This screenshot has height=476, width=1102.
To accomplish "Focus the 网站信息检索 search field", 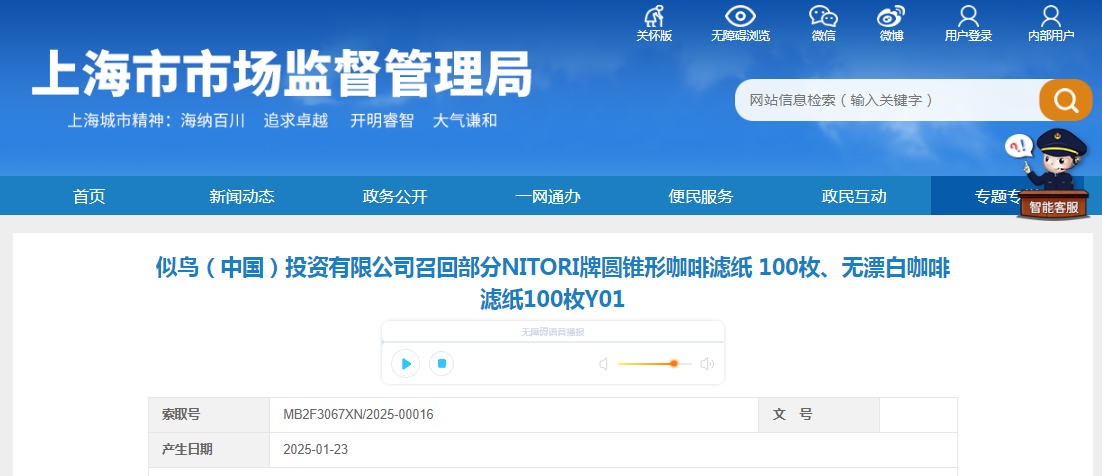I will pyautogui.click(x=887, y=100).
